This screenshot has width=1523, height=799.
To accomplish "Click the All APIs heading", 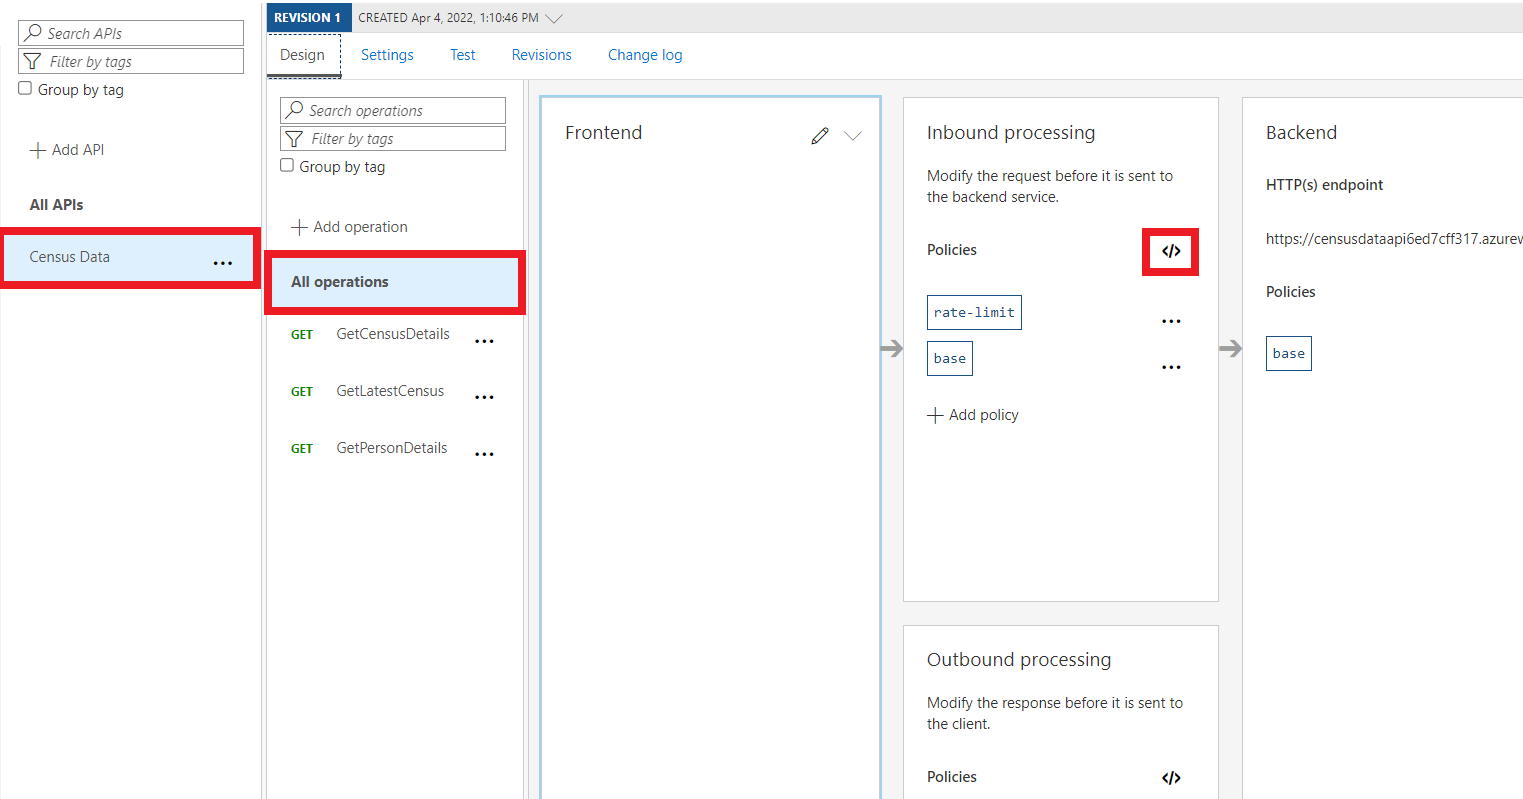I will pyautogui.click(x=56, y=205).
